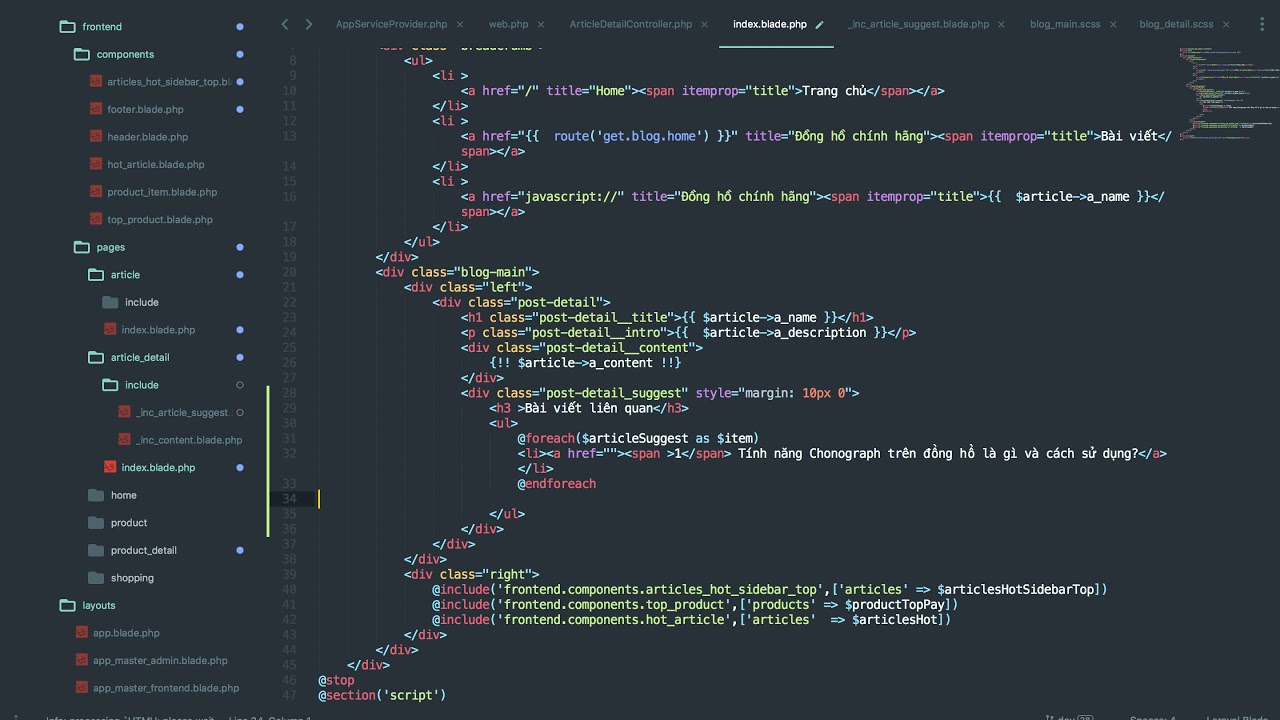Click the folder icon of product_detail
Image resolution: width=1280 pixels, height=720 pixels.
96,550
